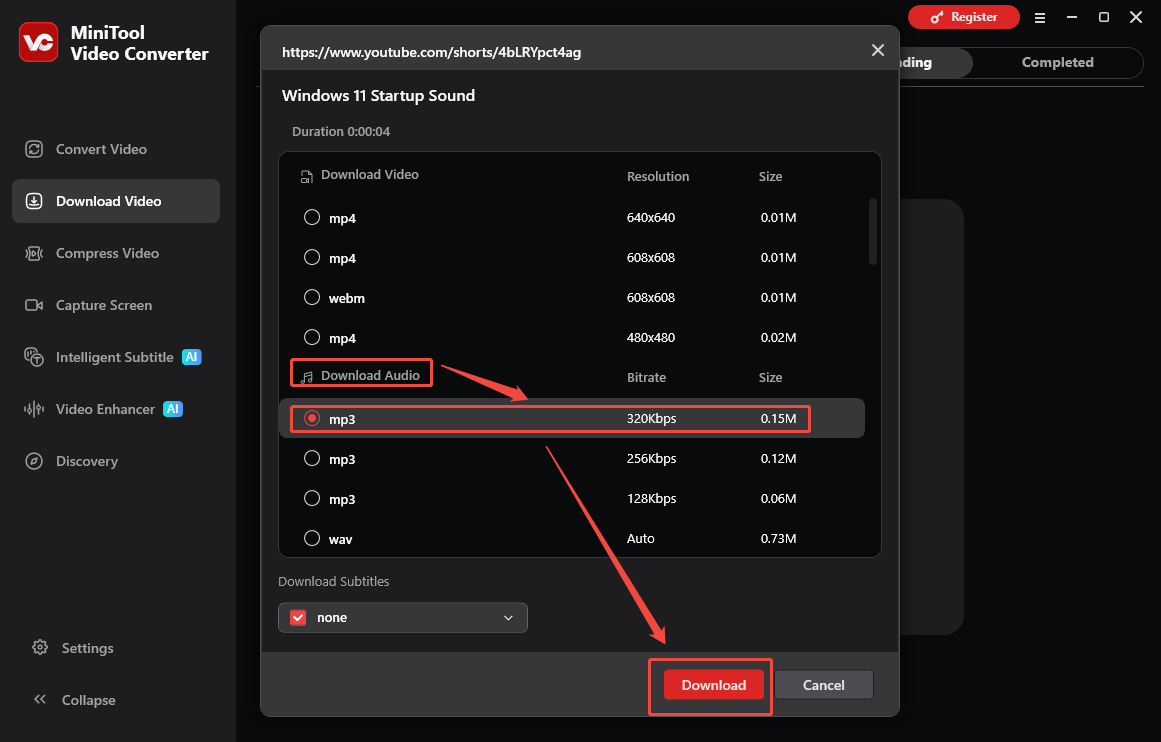
Task: Close the MiniTool application window
Action: (1136, 17)
